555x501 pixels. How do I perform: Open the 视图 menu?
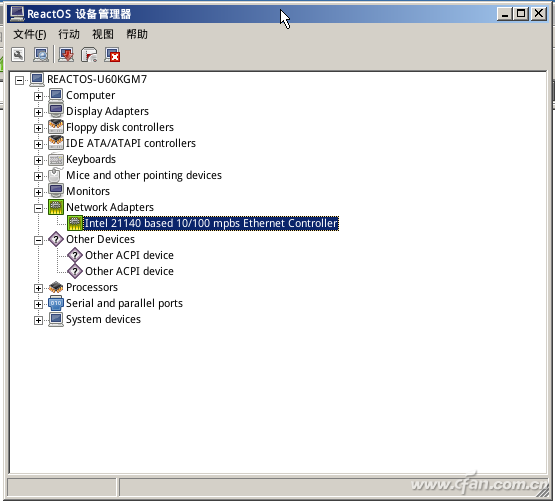(103, 34)
